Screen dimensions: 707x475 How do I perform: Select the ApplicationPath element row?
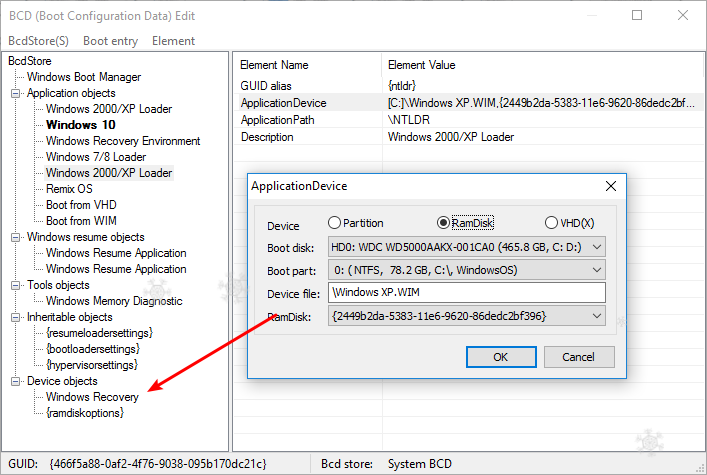pos(468,120)
